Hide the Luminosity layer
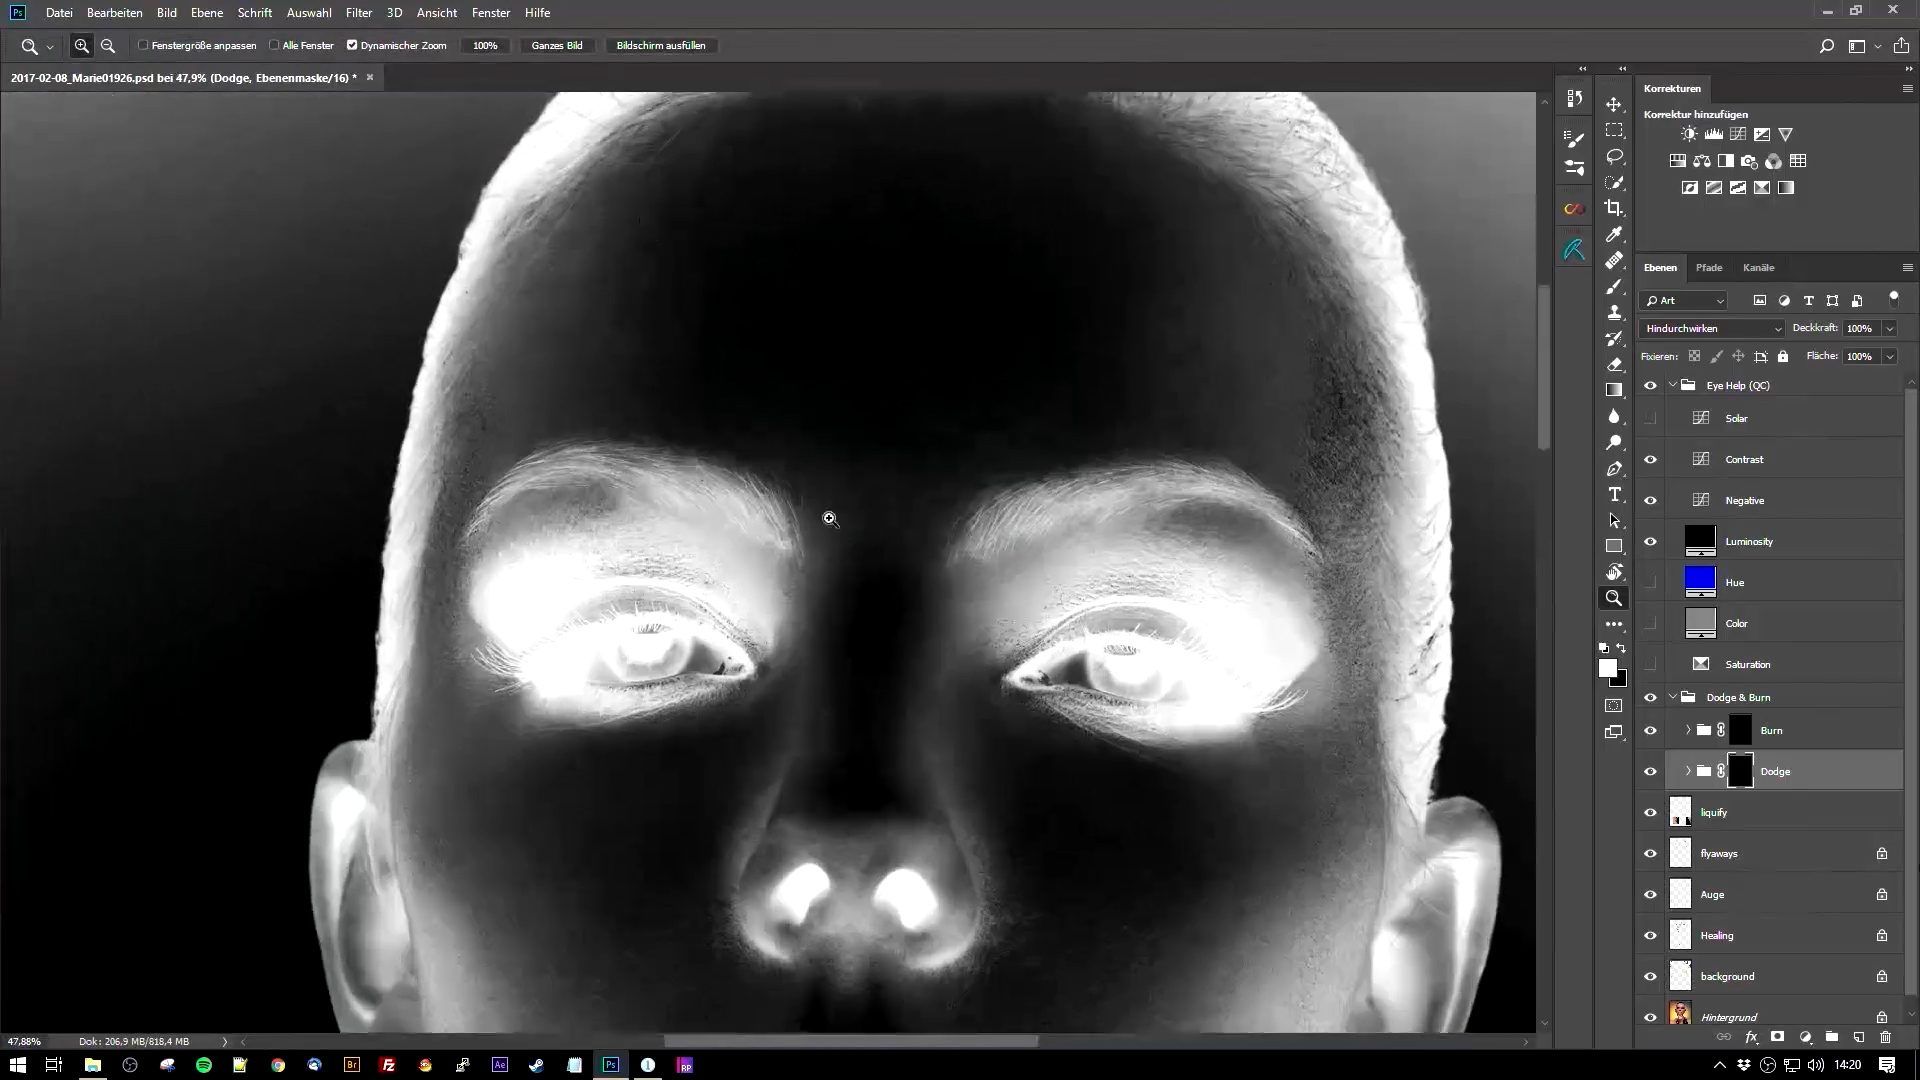This screenshot has height=1080, width=1920. coord(1650,541)
